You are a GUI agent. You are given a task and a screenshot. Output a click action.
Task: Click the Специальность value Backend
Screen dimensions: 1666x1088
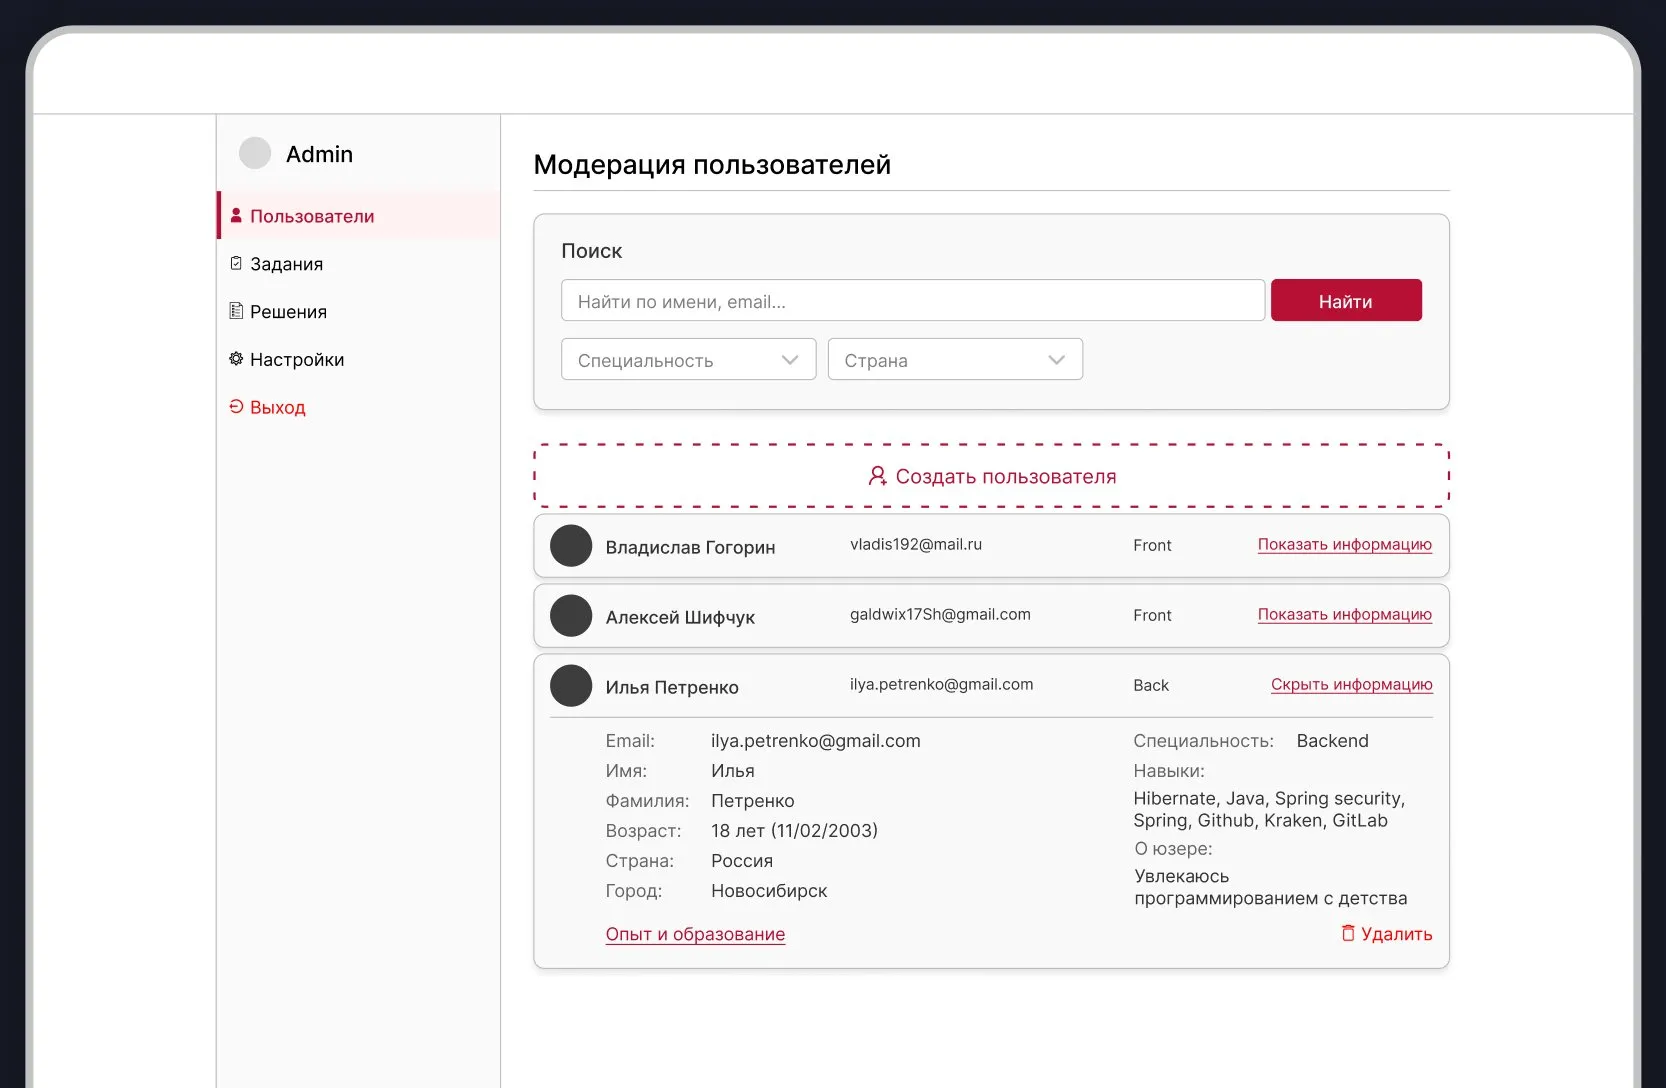1333,741
